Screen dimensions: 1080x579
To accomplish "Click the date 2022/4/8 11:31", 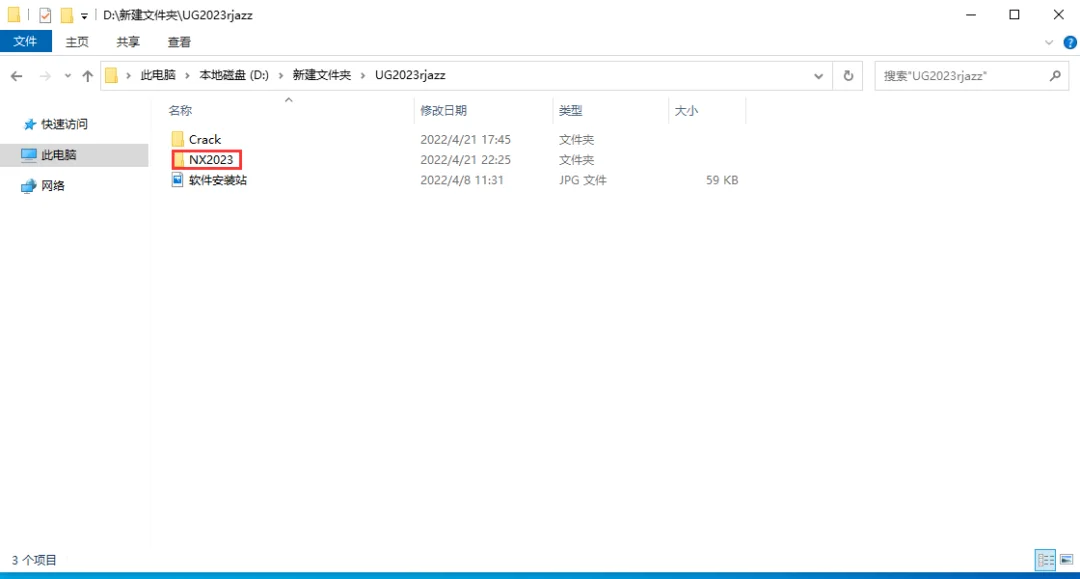I will pos(461,180).
